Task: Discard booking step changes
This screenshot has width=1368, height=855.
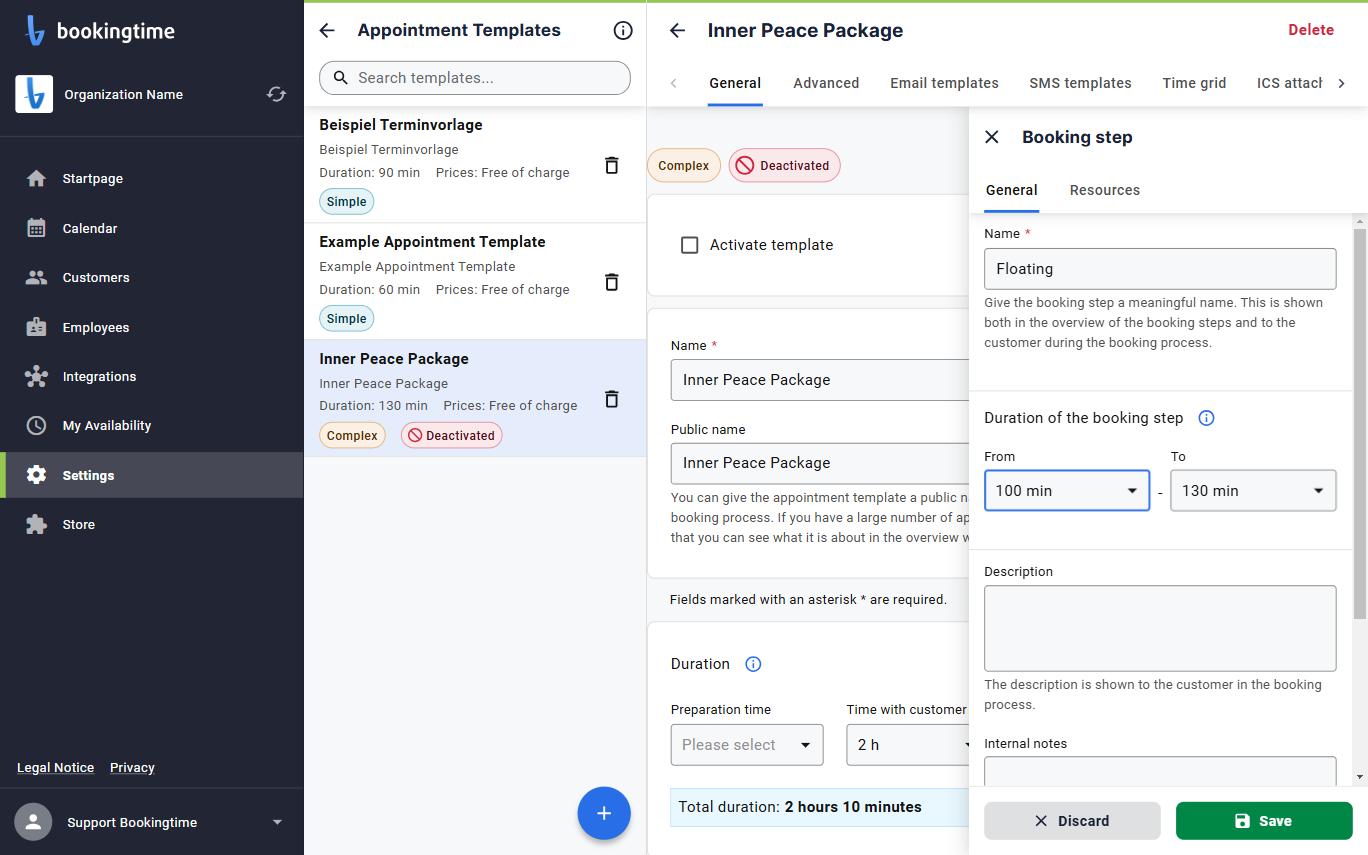Action: pyautogui.click(x=1072, y=821)
